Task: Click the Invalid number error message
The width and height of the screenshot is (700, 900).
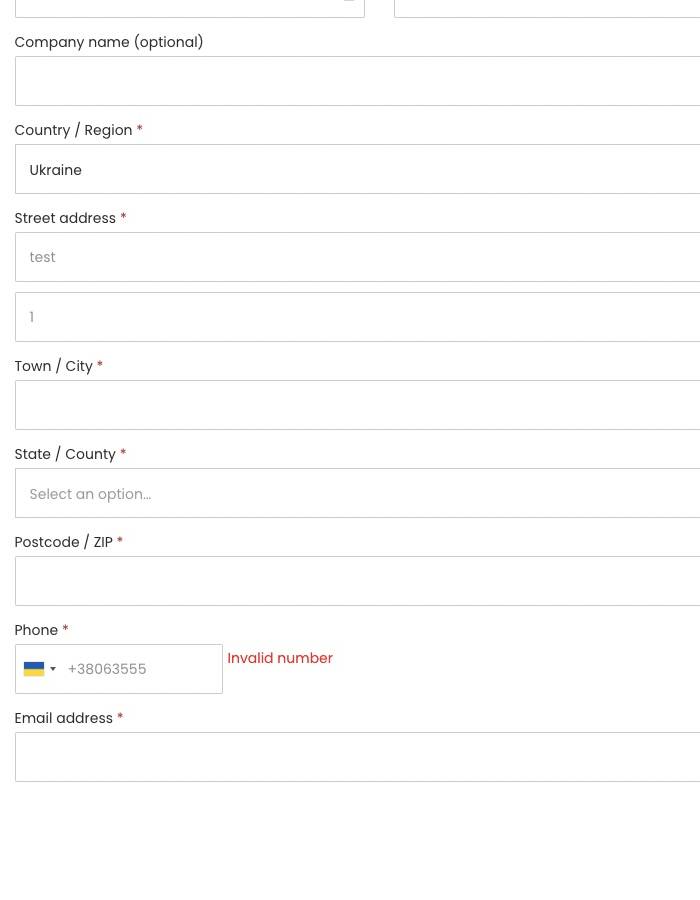Action: pyautogui.click(x=280, y=658)
